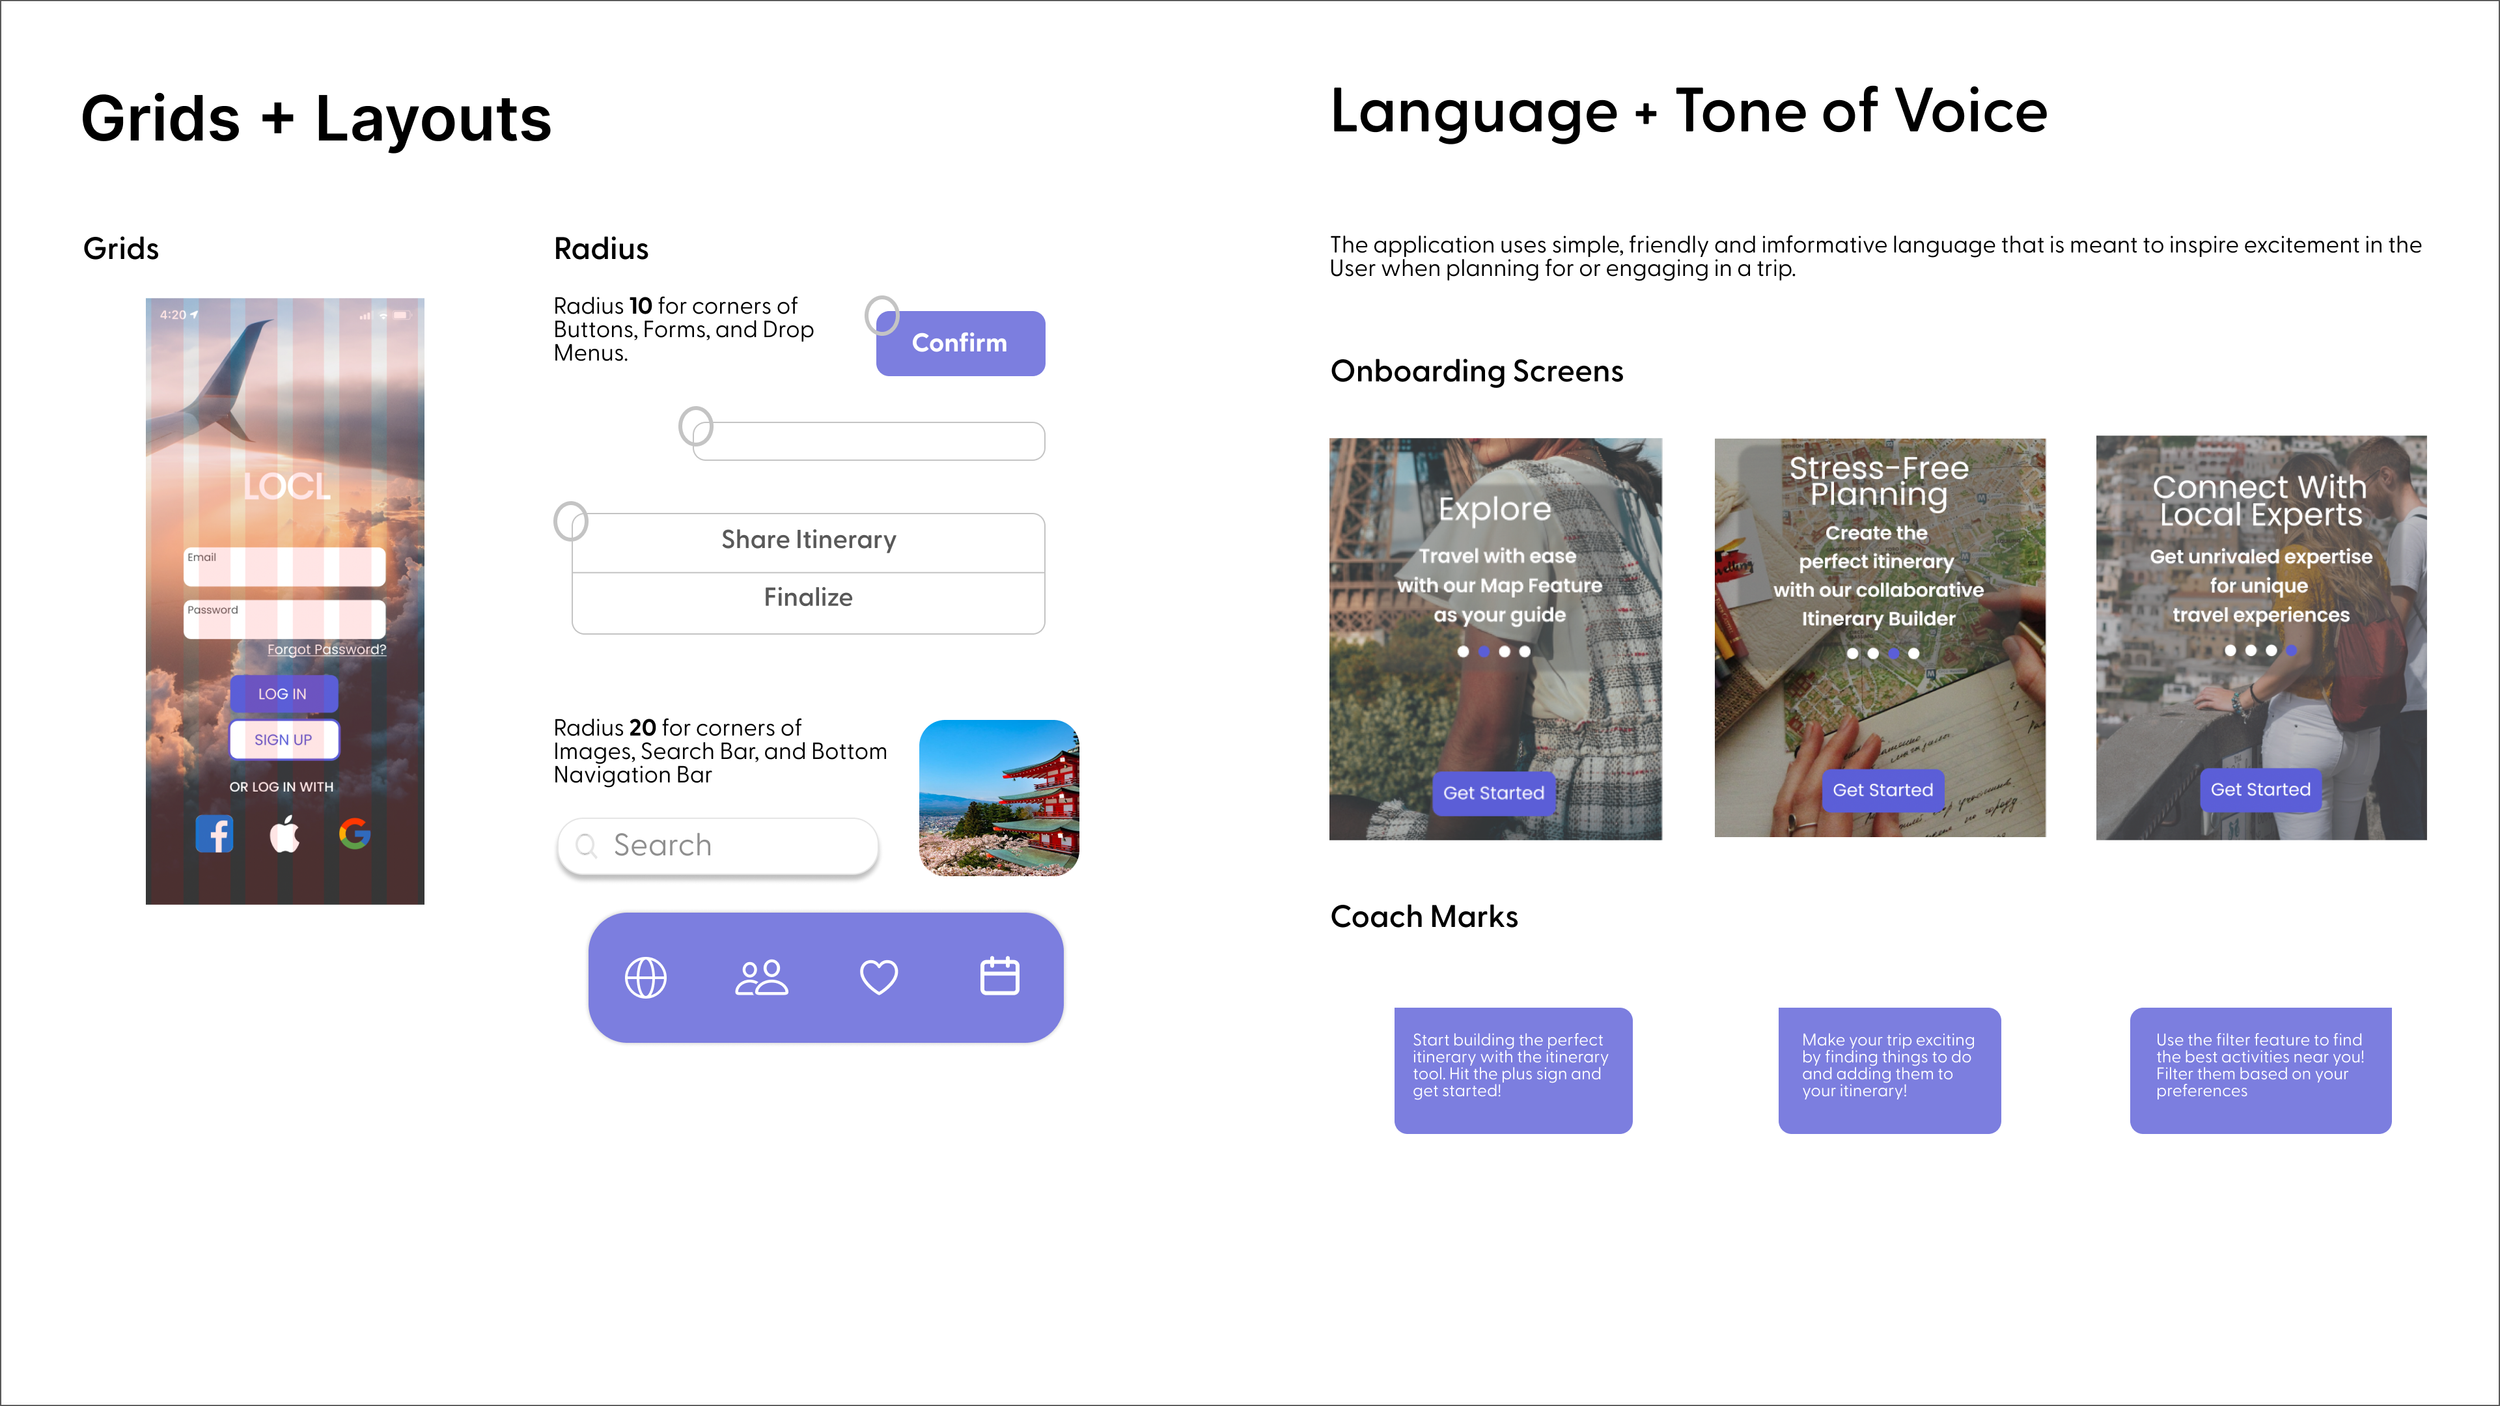The image size is (2500, 1406).
Task: Click the 'Make your trip exciting' coach mark
Action: [x=1889, y=1070]
